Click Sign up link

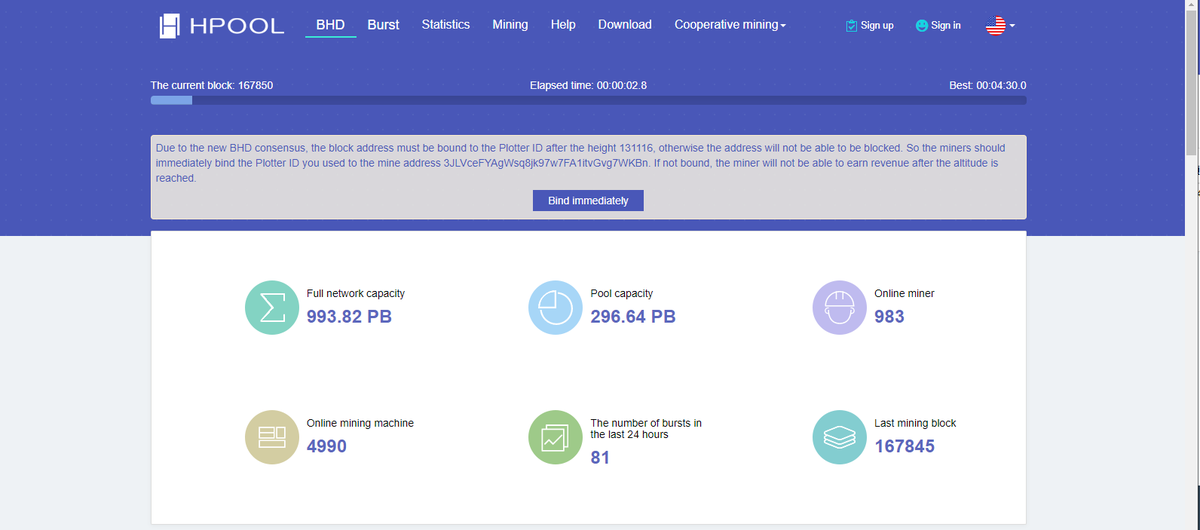point(869,26)
